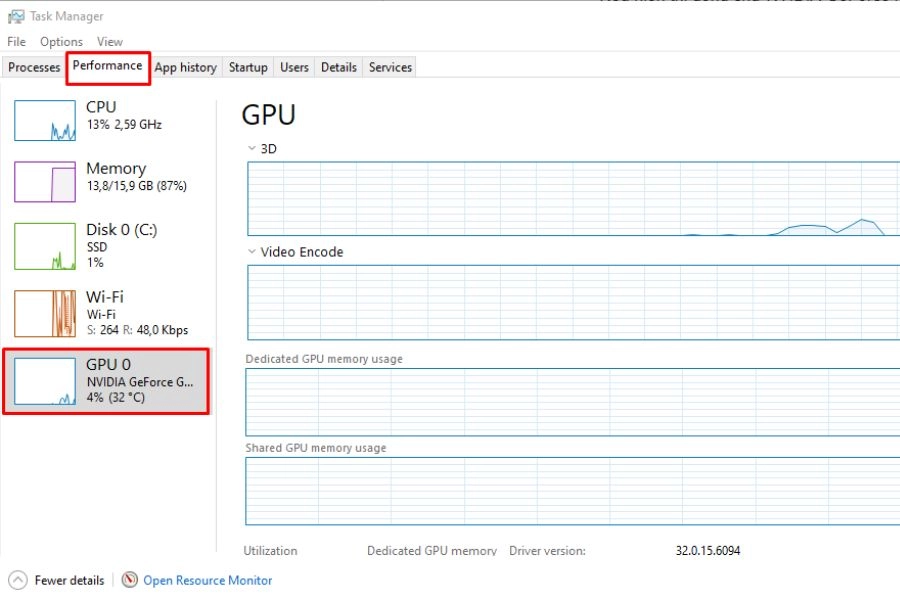Screen dimensions: 900x600
Task: Open the View menu
Action: tap(110, 42)
